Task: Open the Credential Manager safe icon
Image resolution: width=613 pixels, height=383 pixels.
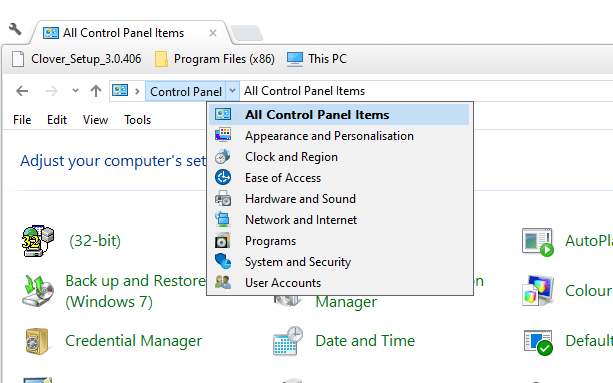Action: 37,341
